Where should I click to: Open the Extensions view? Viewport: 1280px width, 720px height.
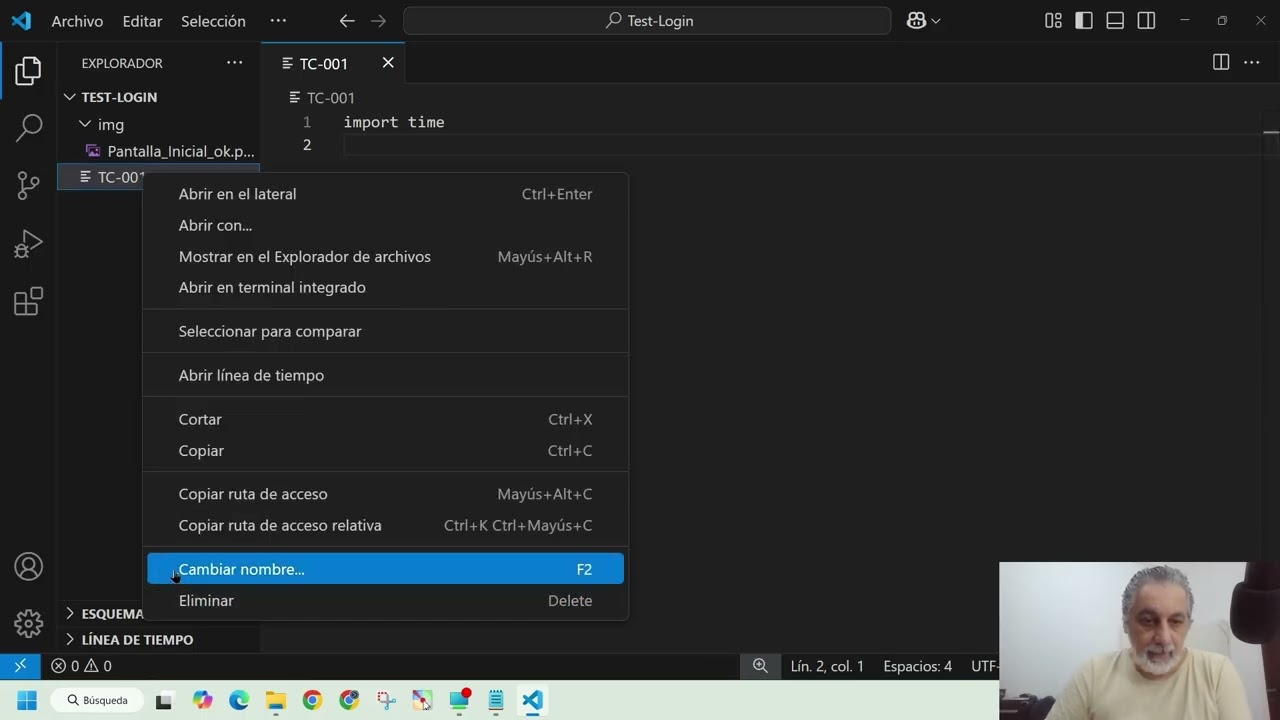click(x=28, y=301)
